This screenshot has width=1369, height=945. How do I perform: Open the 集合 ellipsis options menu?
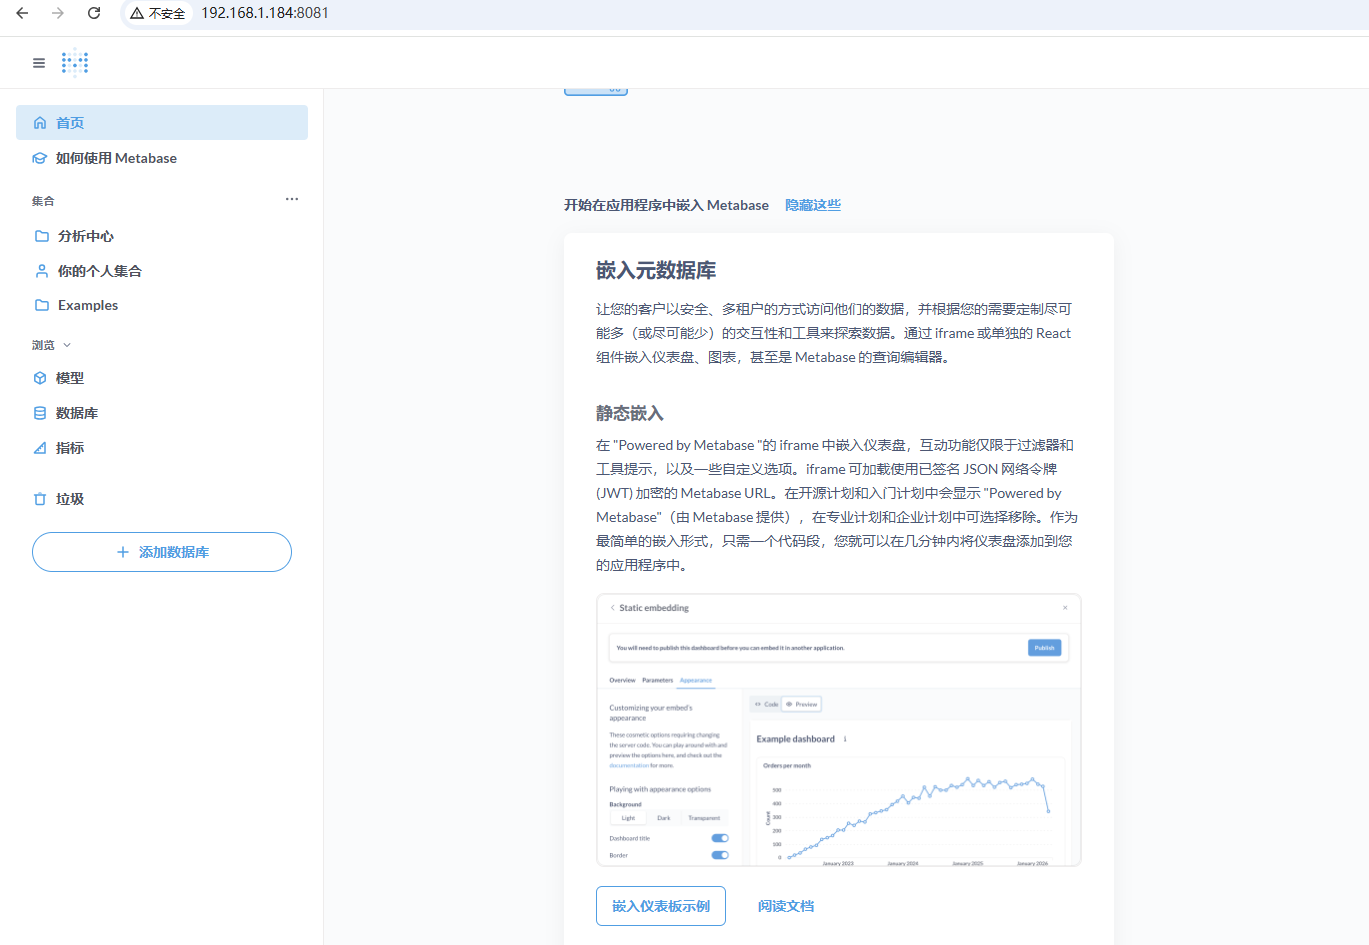(x=291, y=199)
